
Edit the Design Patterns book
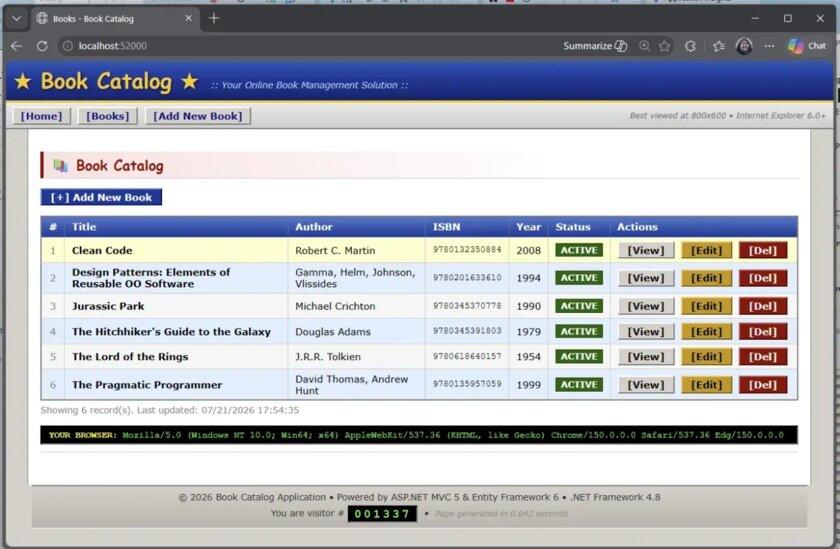coord(706,278)
